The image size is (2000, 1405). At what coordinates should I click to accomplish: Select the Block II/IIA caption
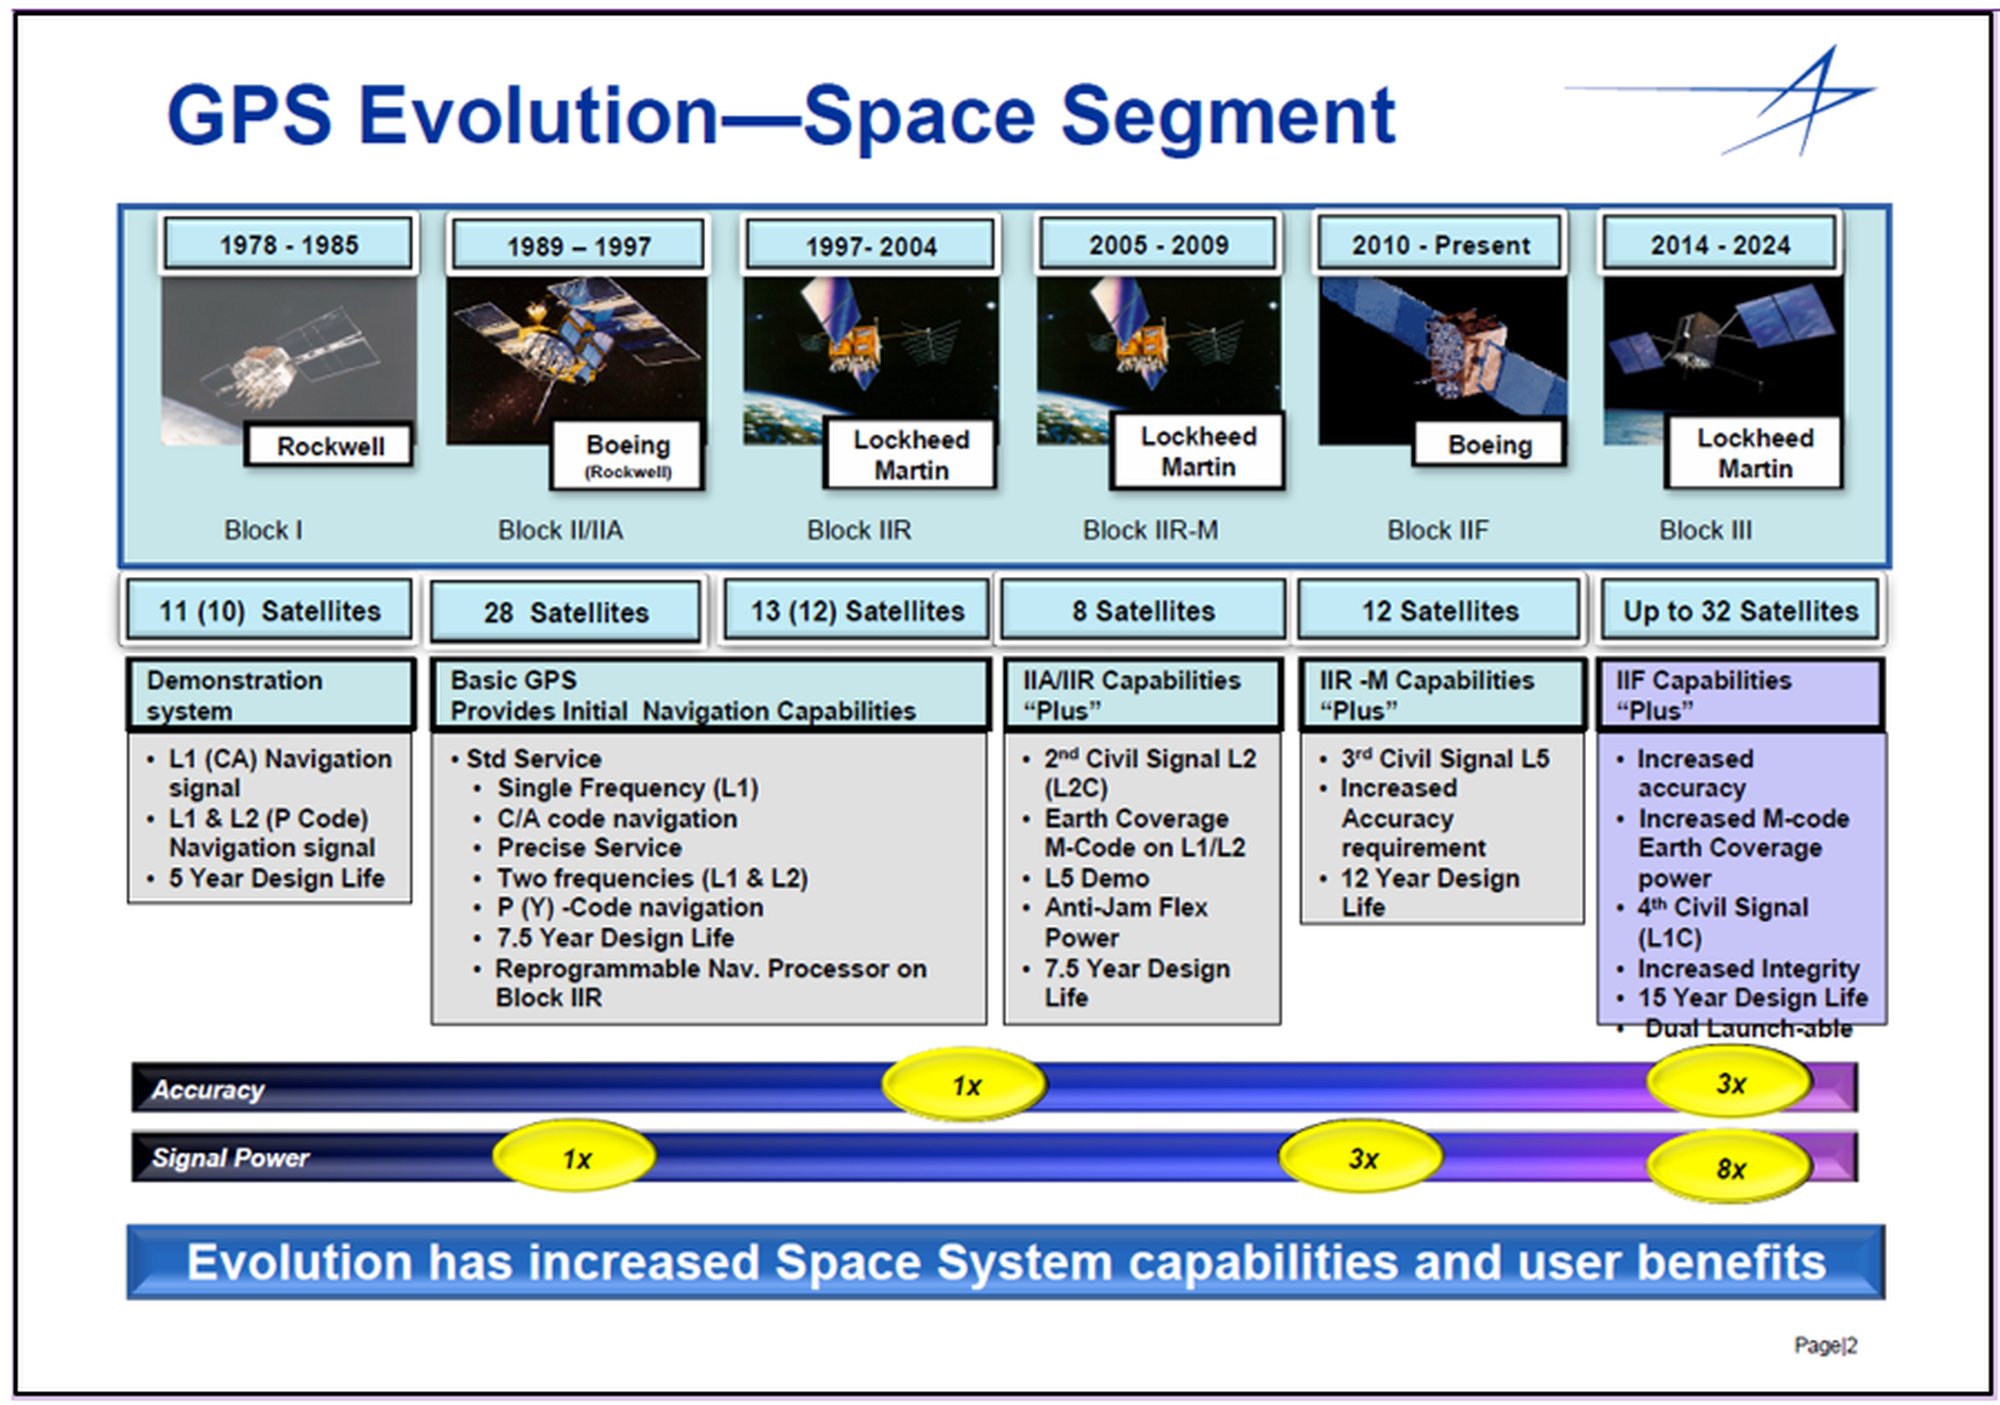click(560, 530)
